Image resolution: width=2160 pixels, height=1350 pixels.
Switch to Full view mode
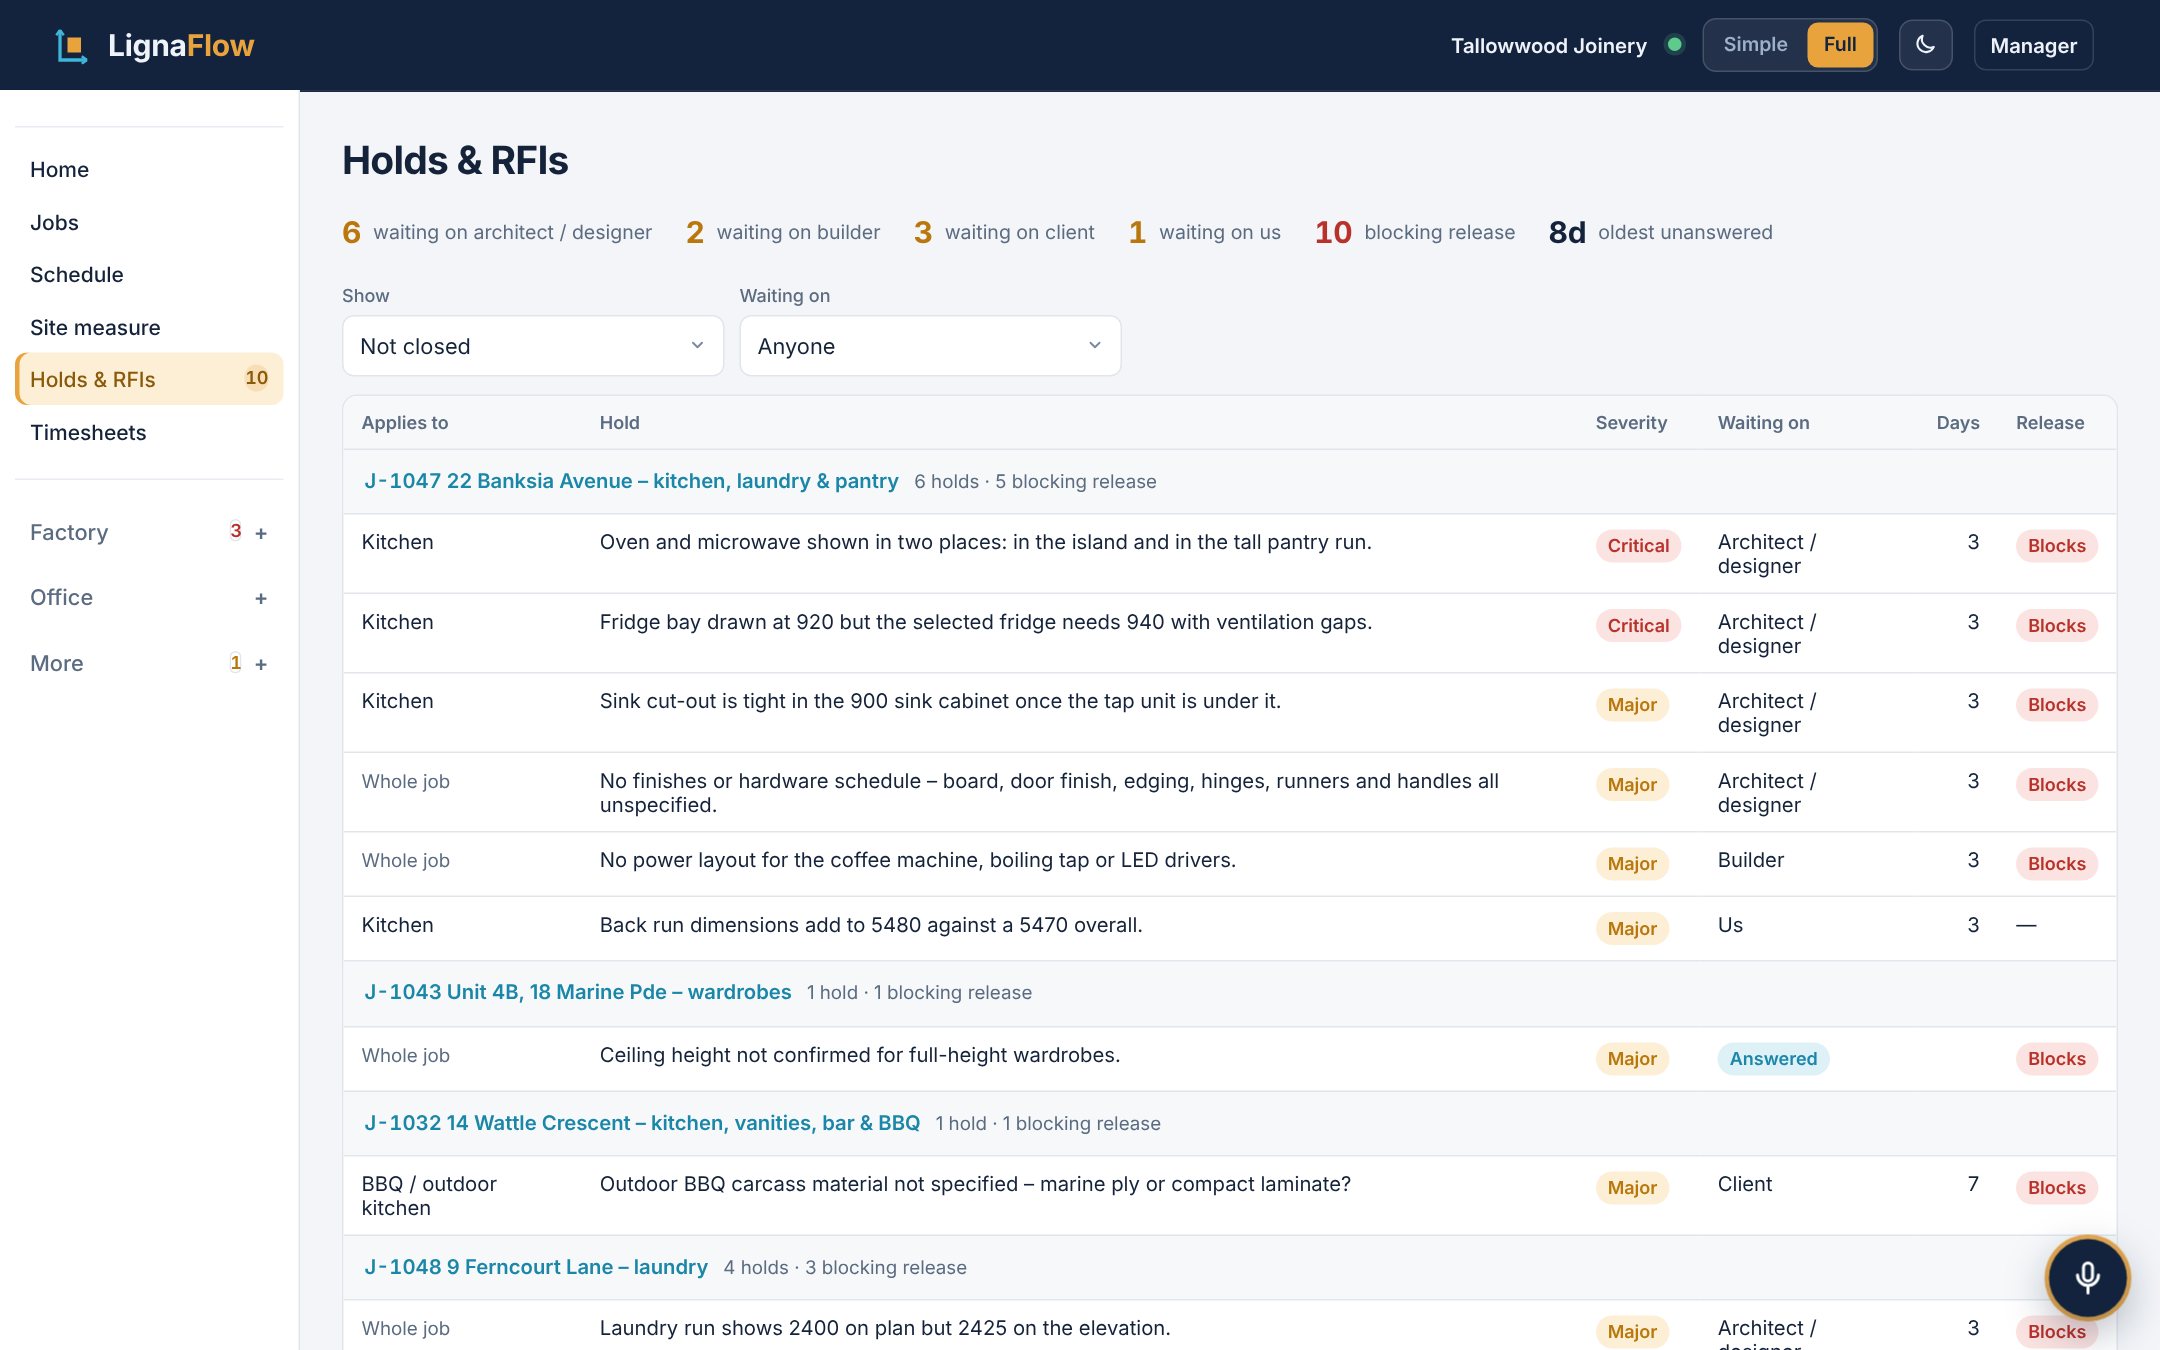tap(1839, 45)
